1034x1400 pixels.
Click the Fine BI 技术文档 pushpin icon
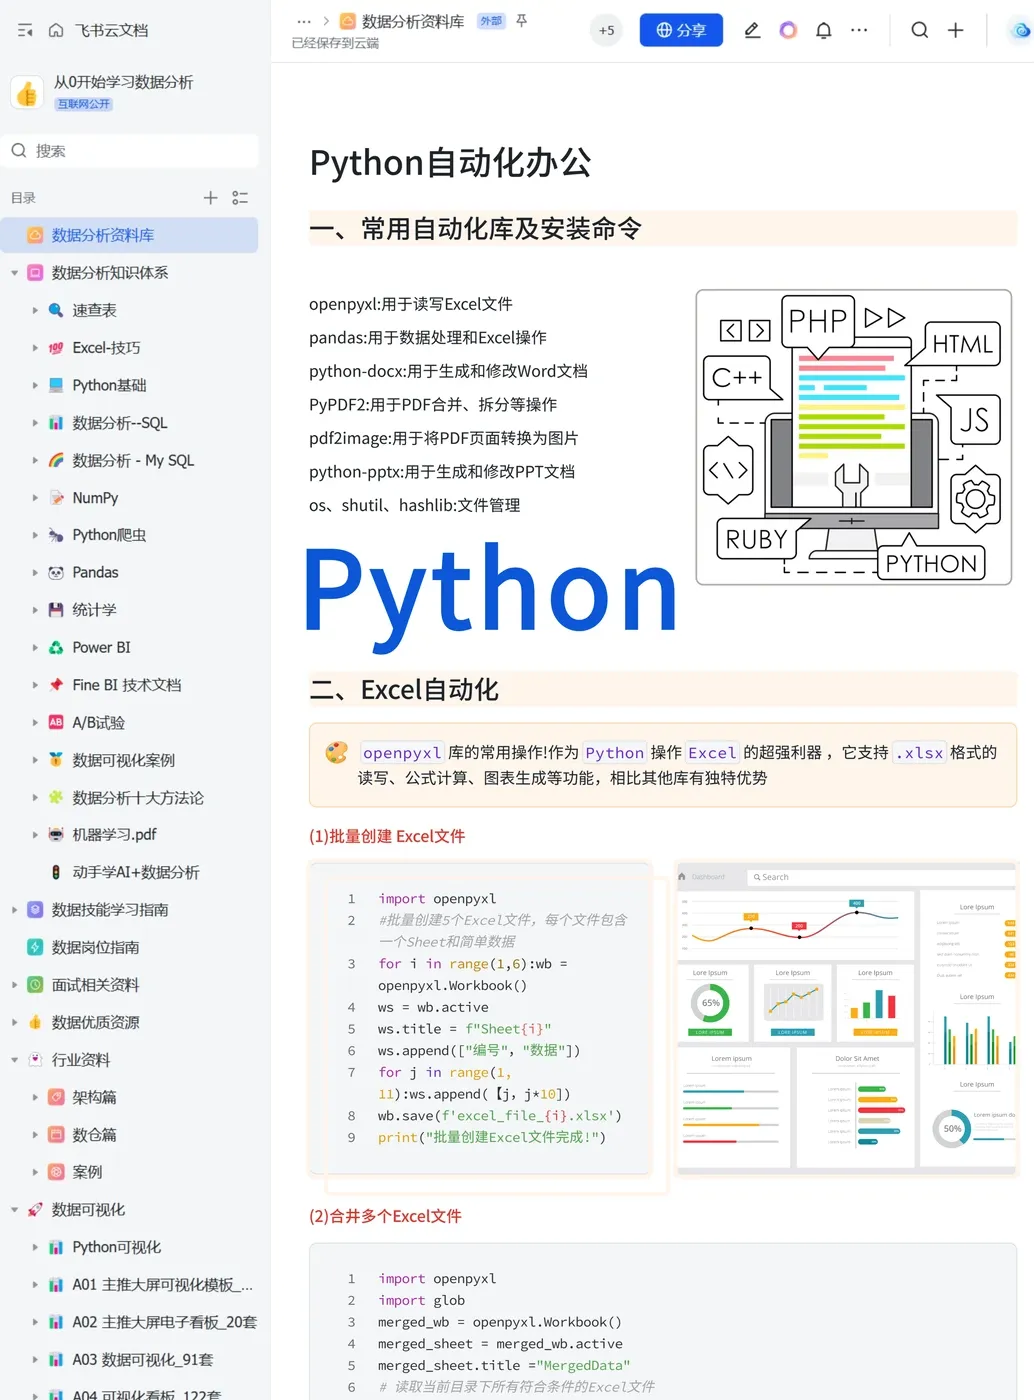56,685
